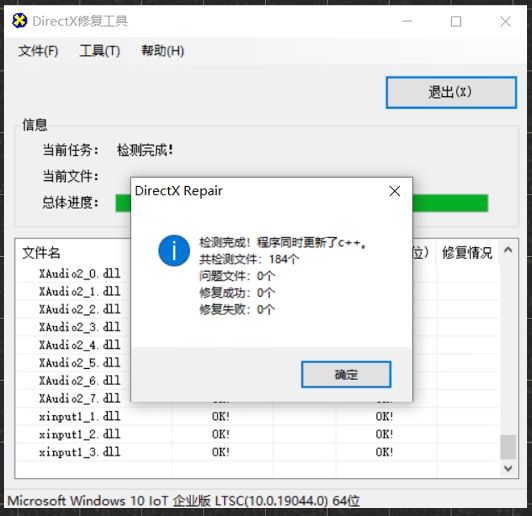Open the 文件(F) menu

point(38,51)
